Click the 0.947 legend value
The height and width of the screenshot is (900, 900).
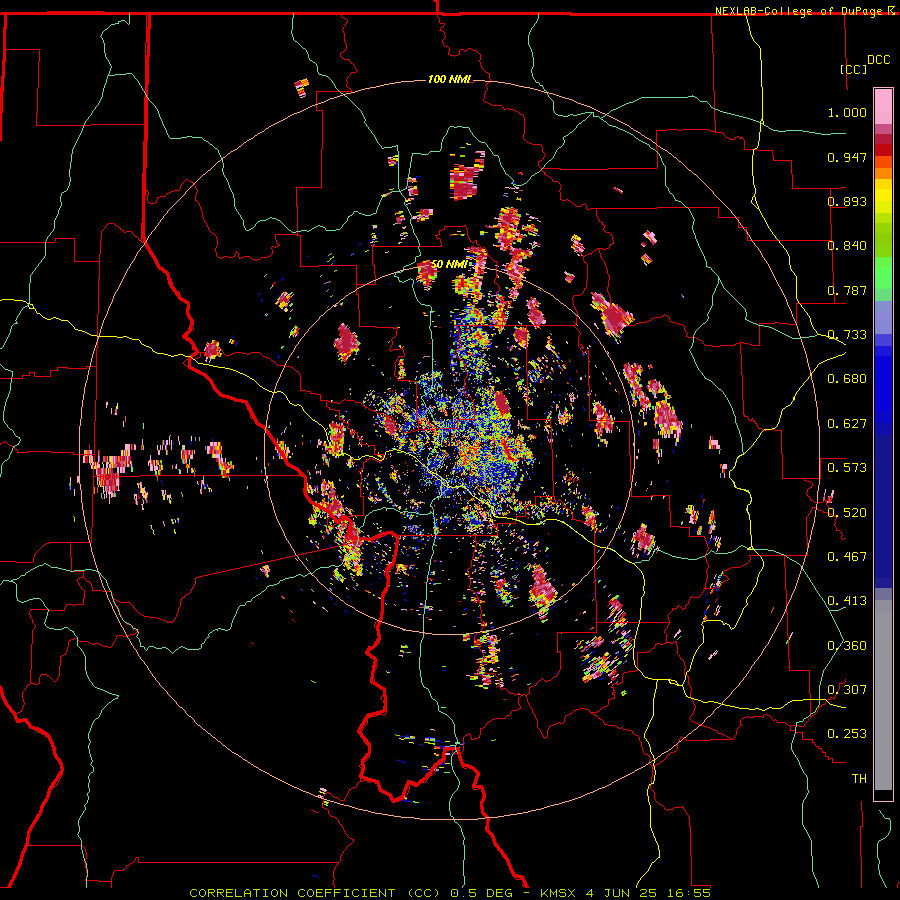tap(847, 157)
